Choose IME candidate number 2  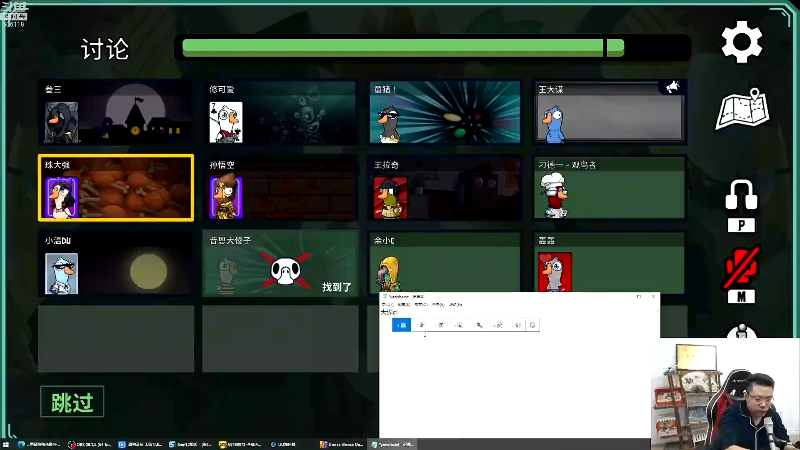pyautogui.click(x=421, y=325)
